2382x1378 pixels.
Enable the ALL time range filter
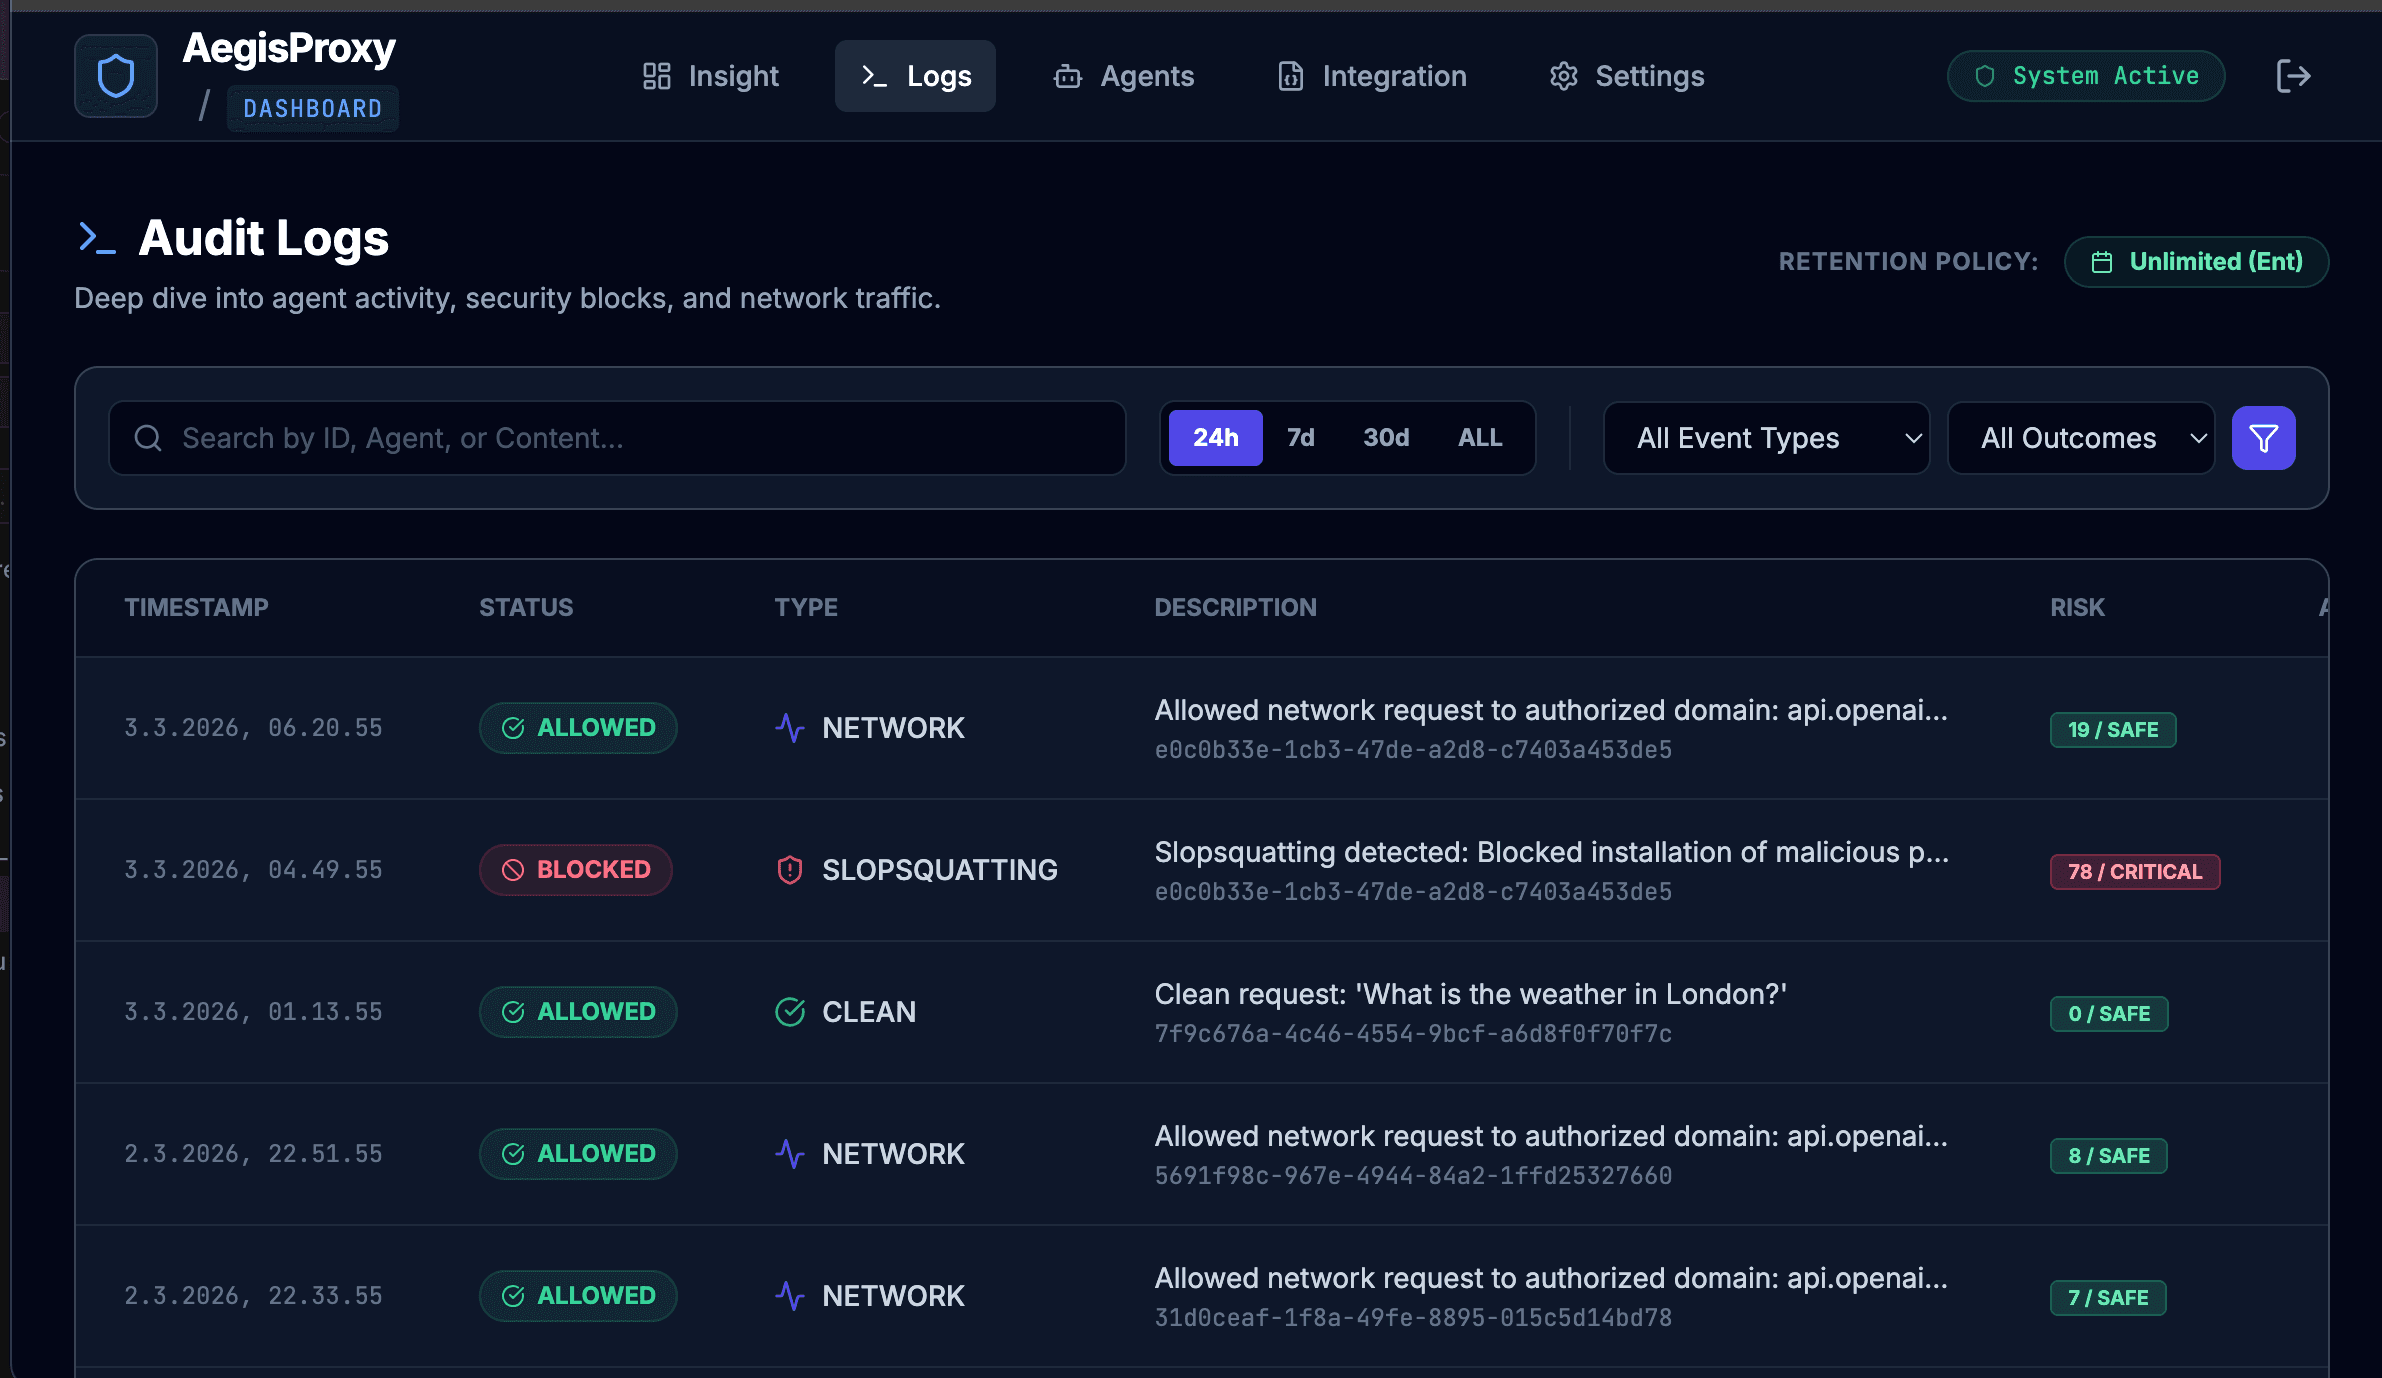[1479, 437]
